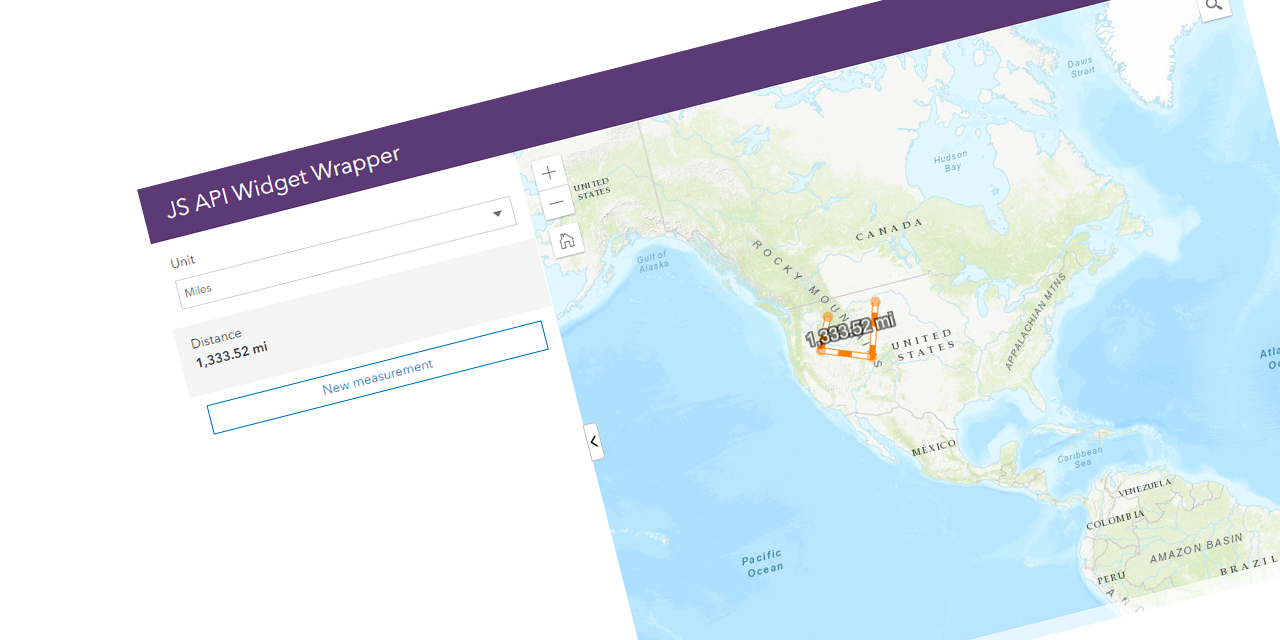Open the map search magnifier
Screen dimensions: 1280x640
[x=1214, y=5]
